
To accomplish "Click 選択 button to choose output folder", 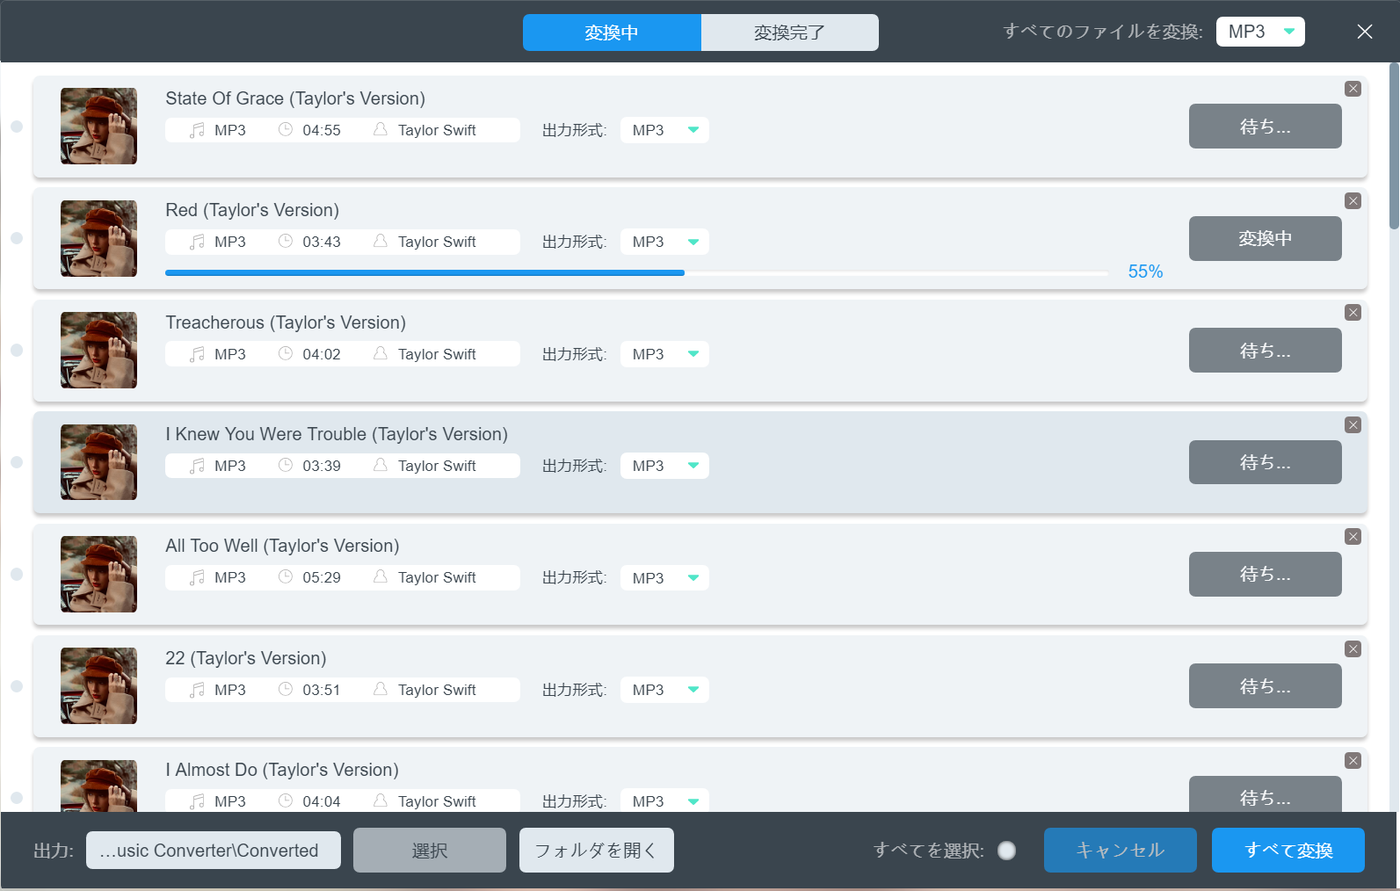I will (430, 850).
